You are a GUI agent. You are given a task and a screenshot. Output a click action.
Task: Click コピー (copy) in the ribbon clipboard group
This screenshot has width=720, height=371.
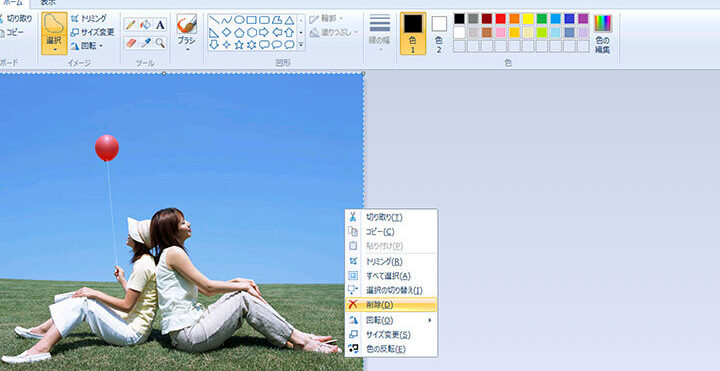pyautogui.click(x=12, y=33)
